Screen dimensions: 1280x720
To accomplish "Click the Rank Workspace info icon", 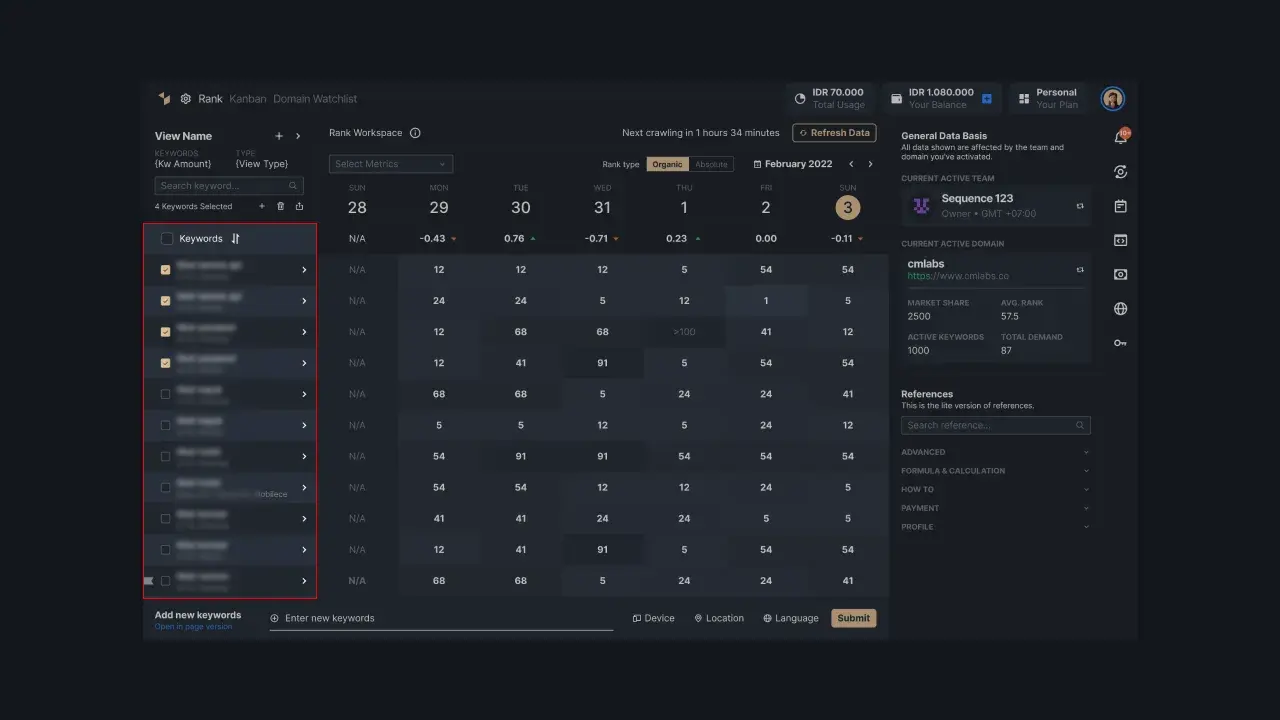I will [x=415, y=133].
